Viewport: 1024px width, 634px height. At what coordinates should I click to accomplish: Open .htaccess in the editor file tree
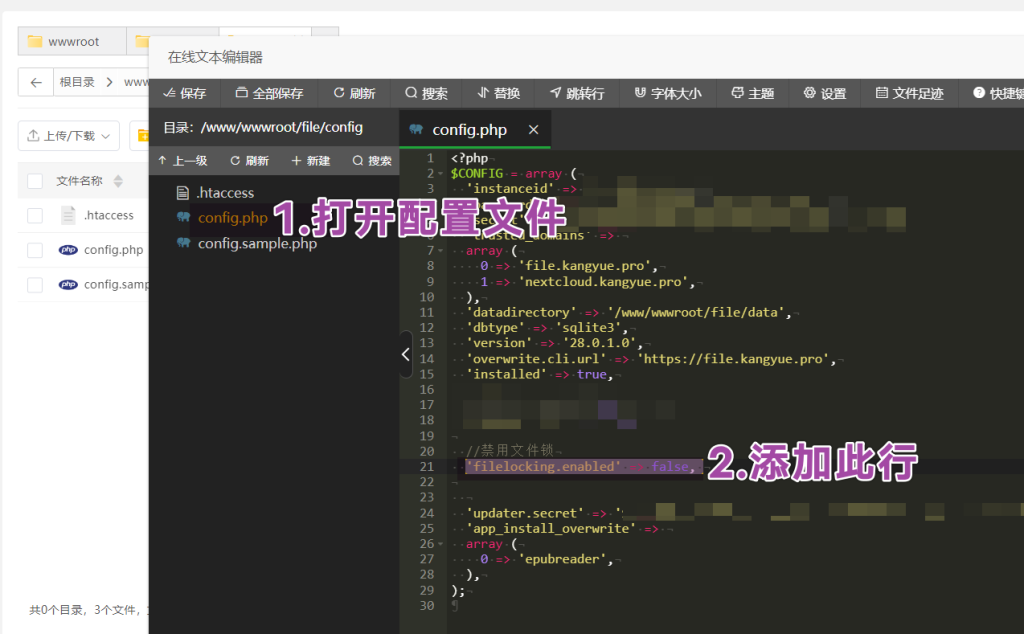coord(225,193)
